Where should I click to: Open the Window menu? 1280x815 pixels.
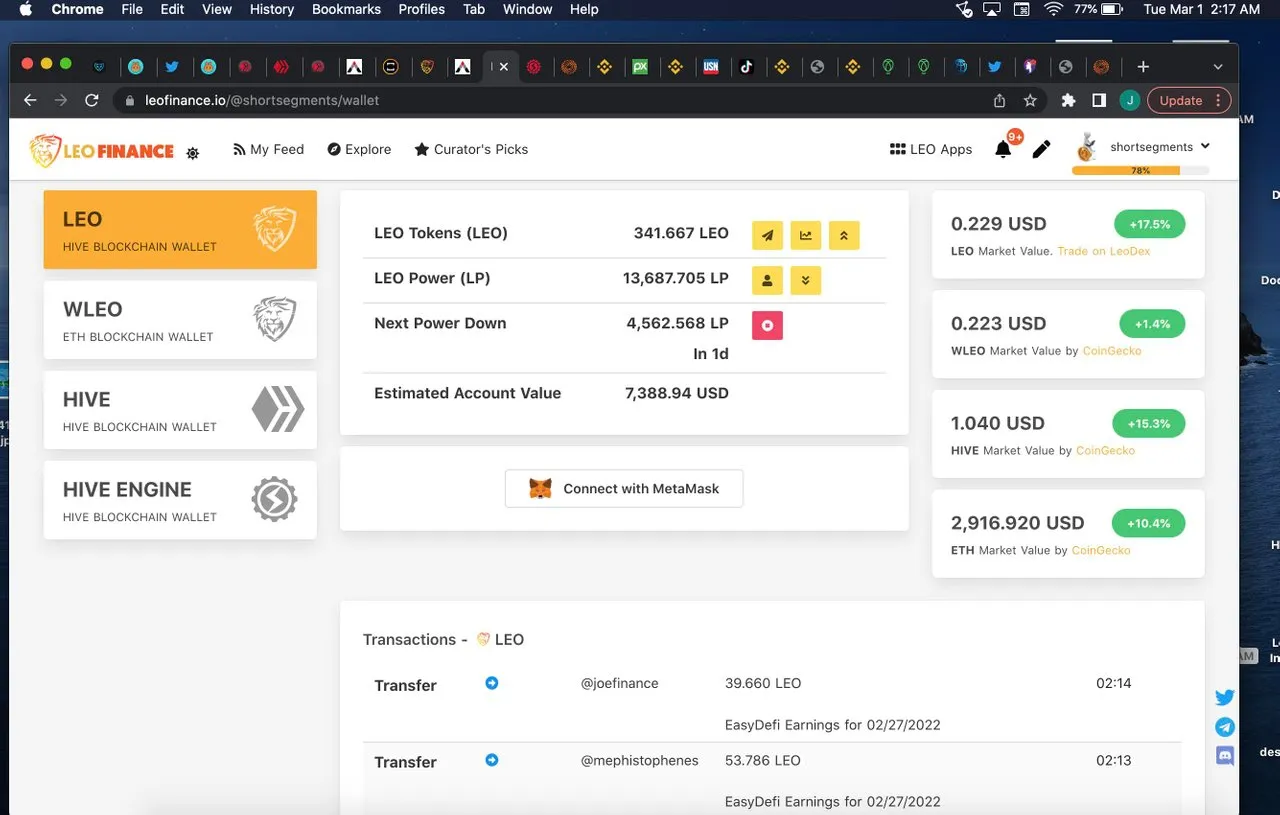pos(527,9)
